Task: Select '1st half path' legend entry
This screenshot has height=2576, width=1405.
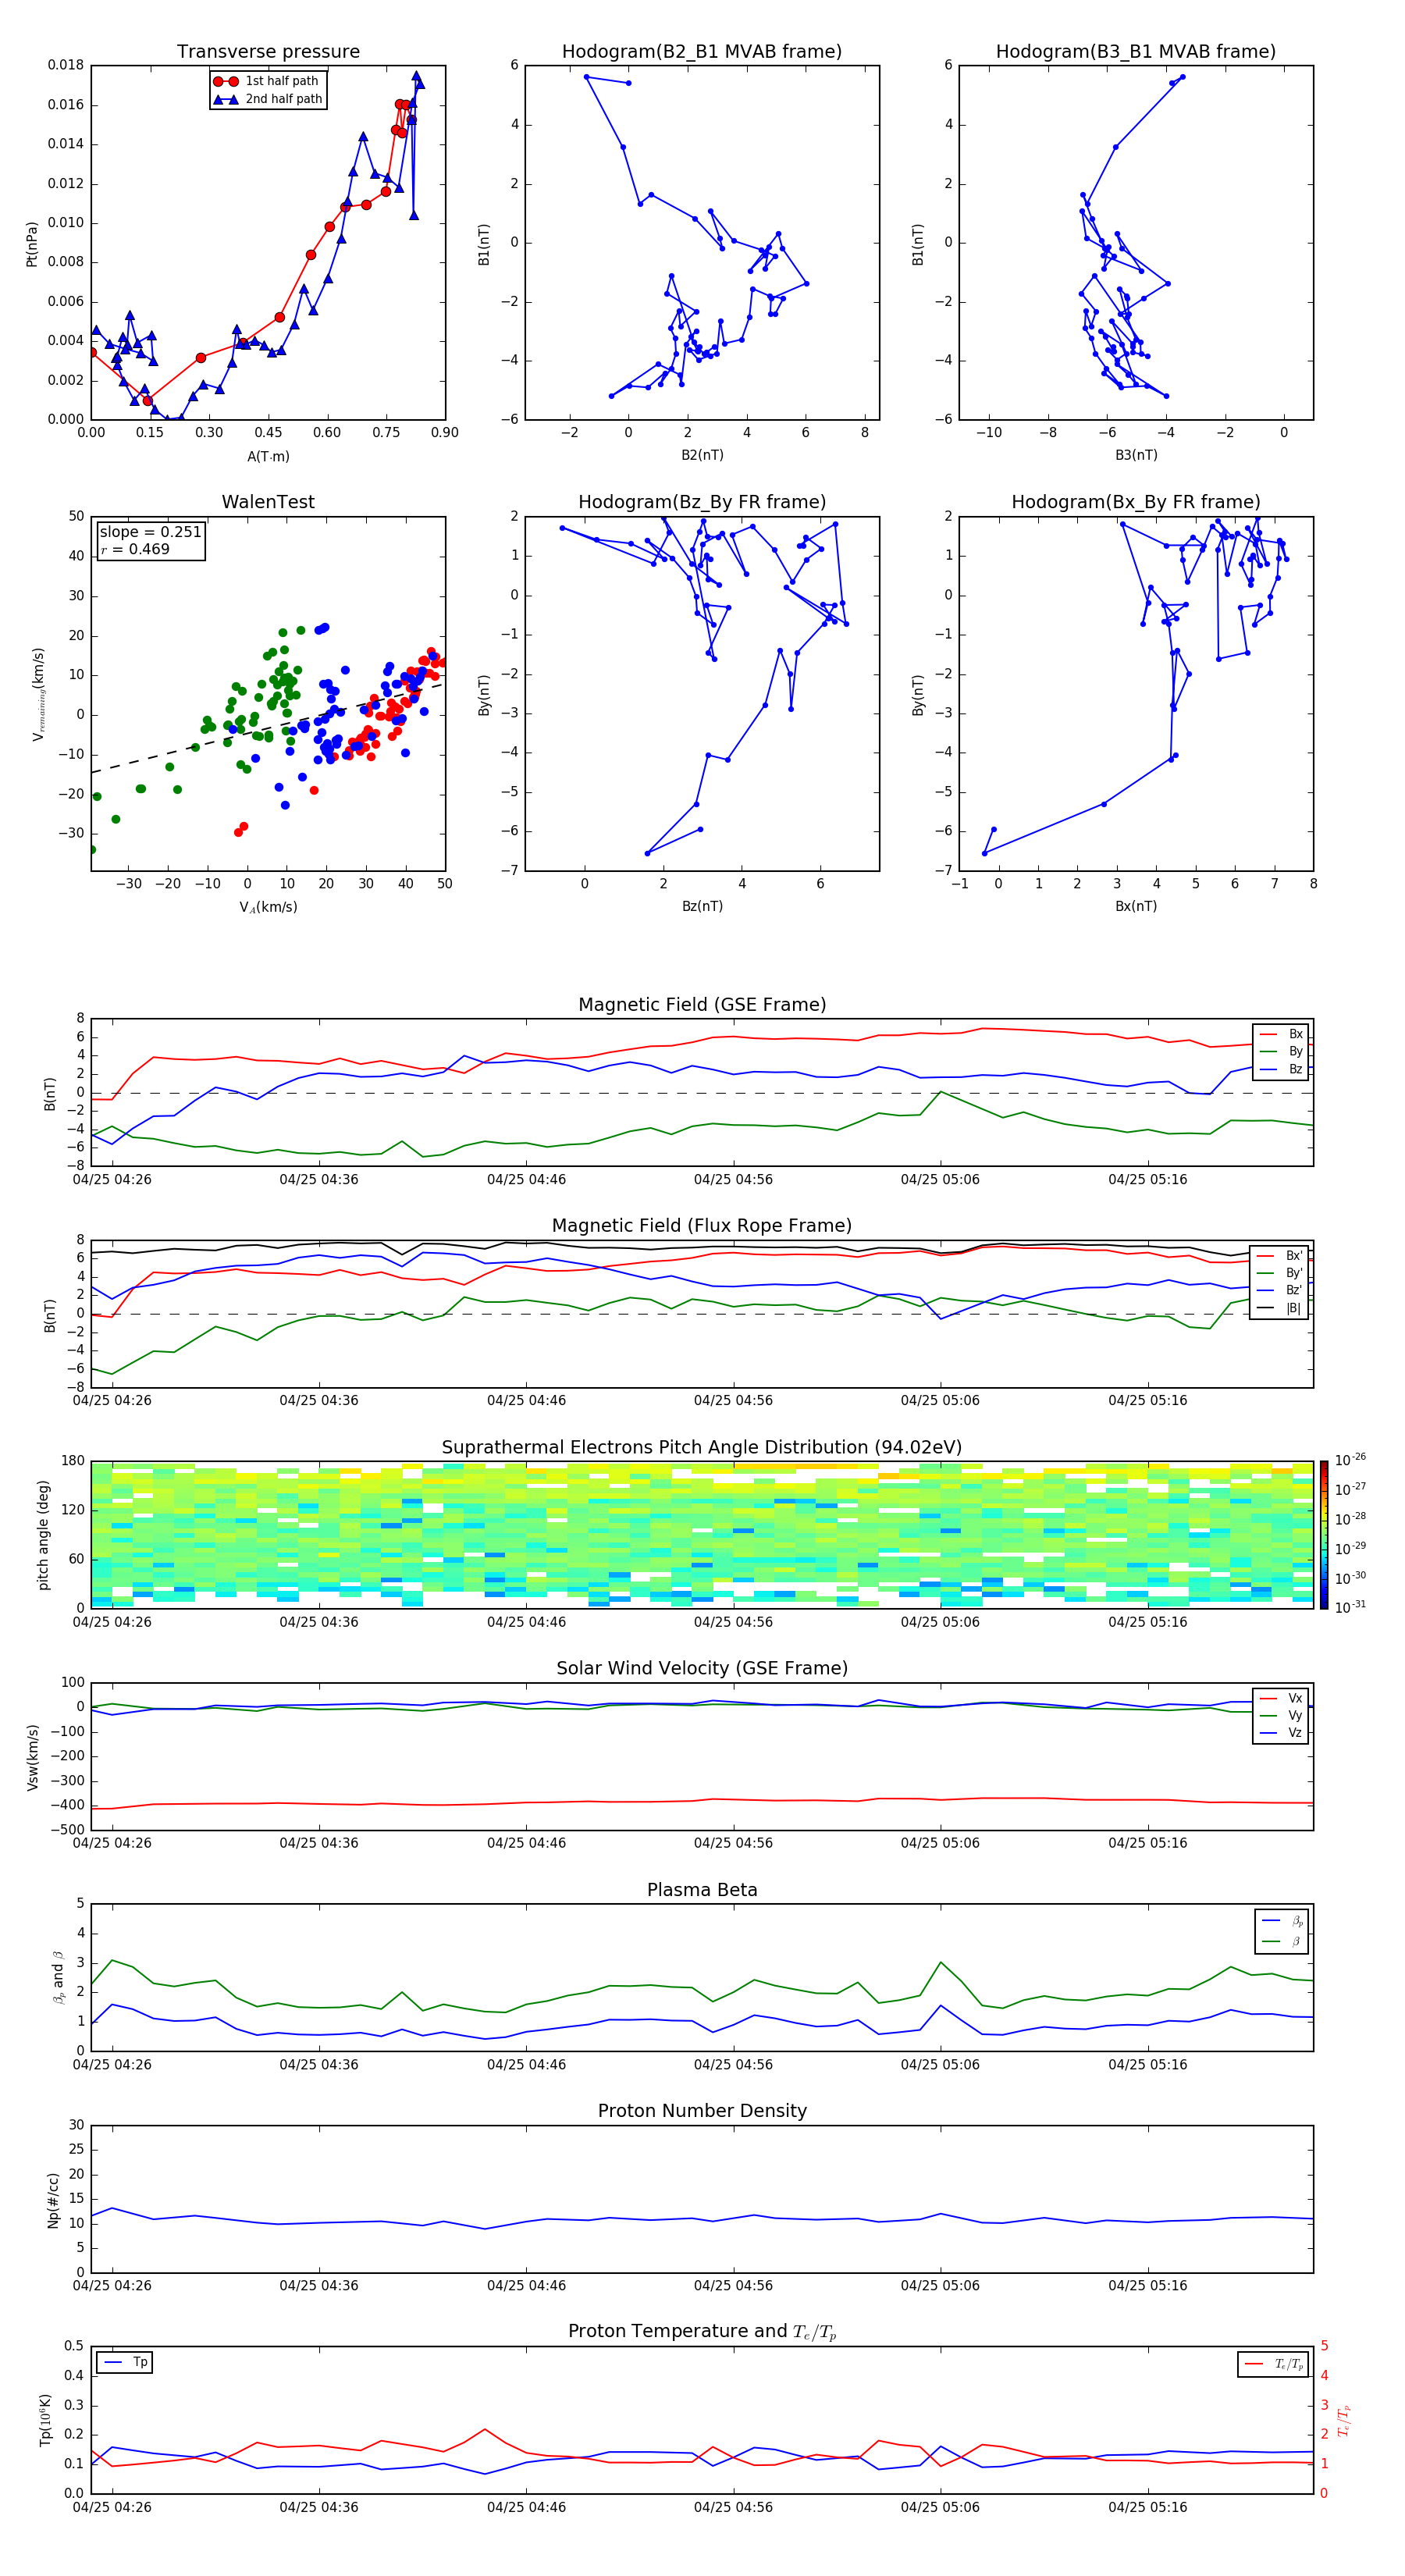Action: point(268,81)
